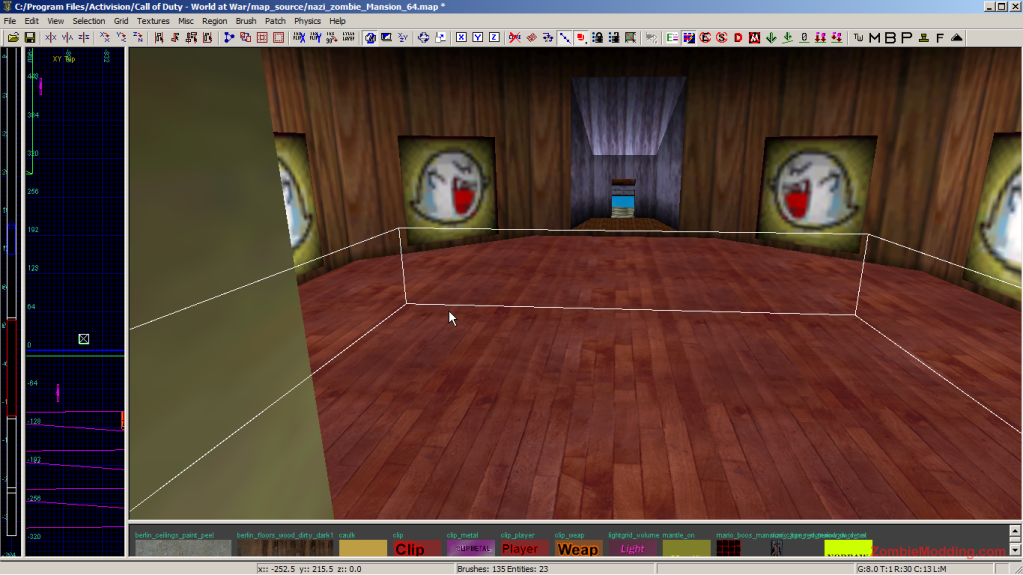Image resolution: width=1023 pixels, height=575 pixels.
Task: Rotate selection around the Y axis
Action: 121,38
